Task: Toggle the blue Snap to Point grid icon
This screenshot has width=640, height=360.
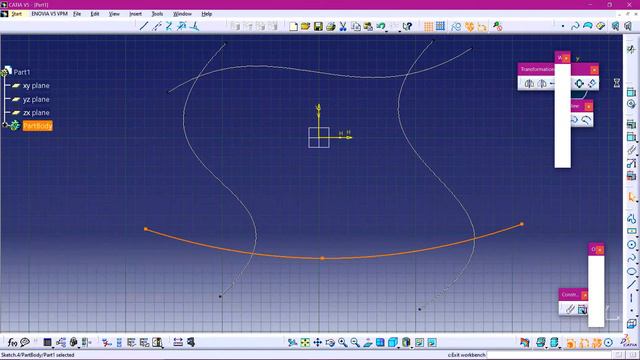Action: [440, 27]
